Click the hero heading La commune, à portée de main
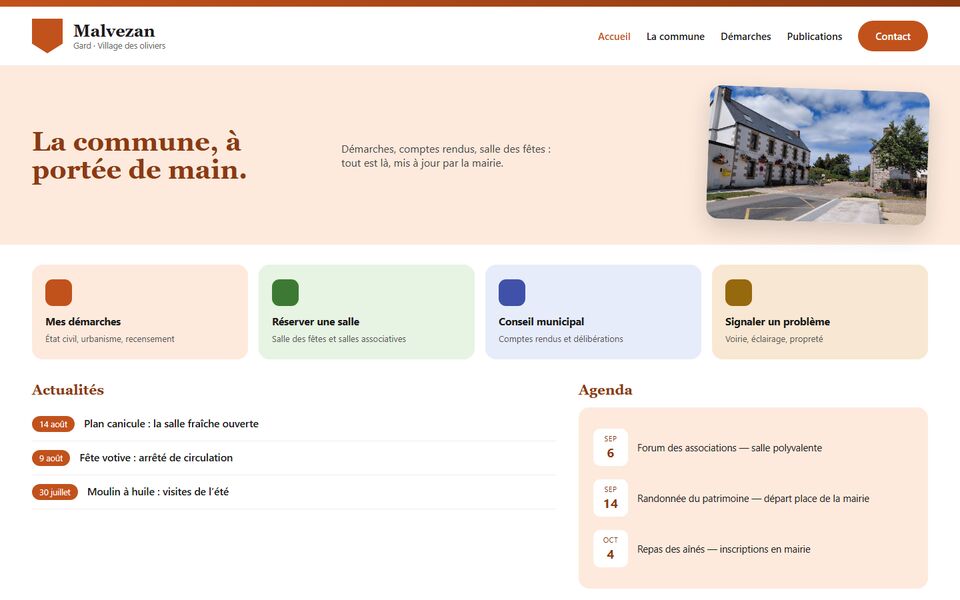The height and width of the screenshot is (600, 960). 140,156
